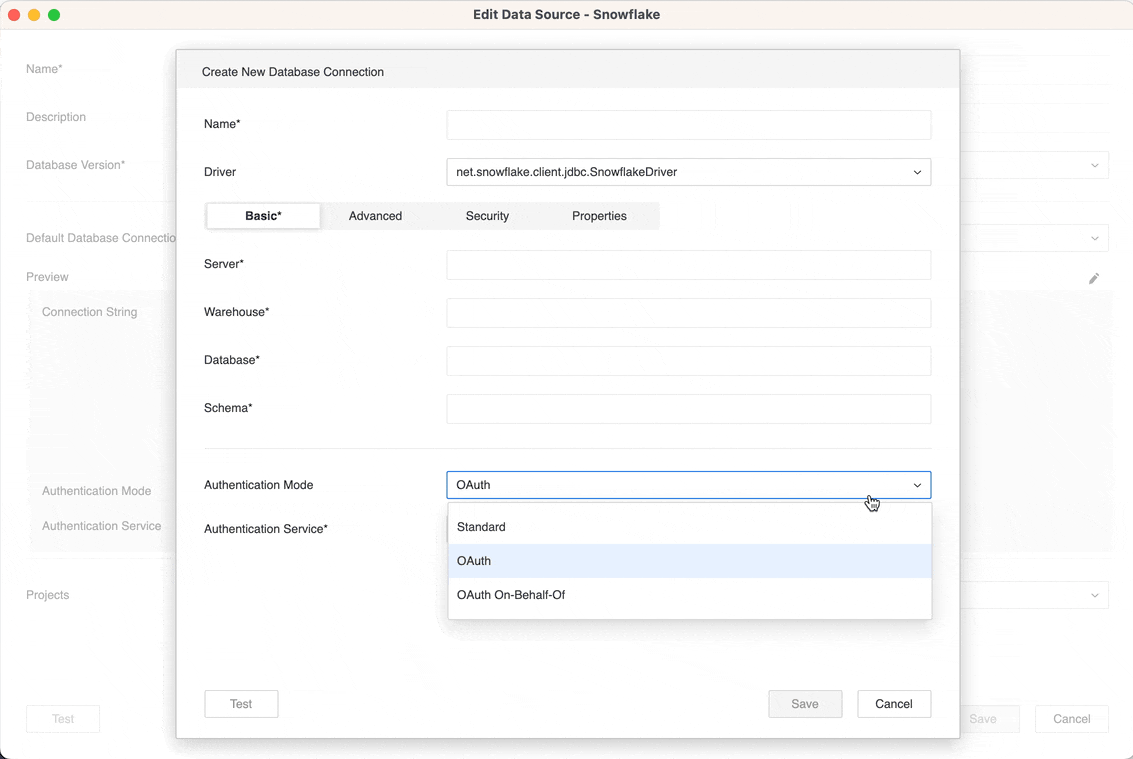1133x759 pixels.
Task: Close the Edit Data Source window
Action: [14, 15]
